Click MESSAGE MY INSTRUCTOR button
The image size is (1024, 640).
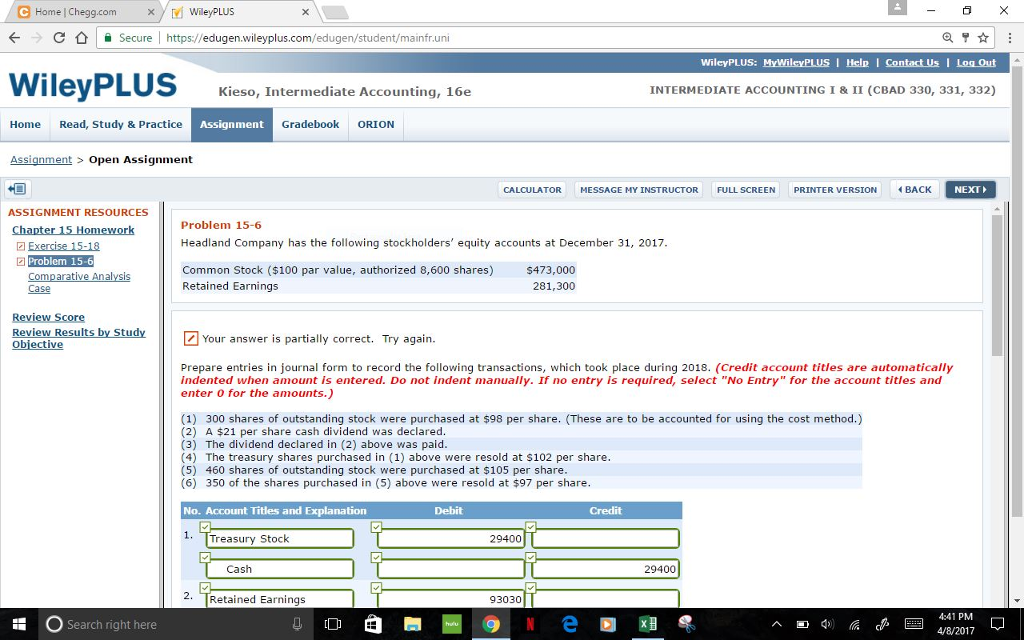coord(639,189)
